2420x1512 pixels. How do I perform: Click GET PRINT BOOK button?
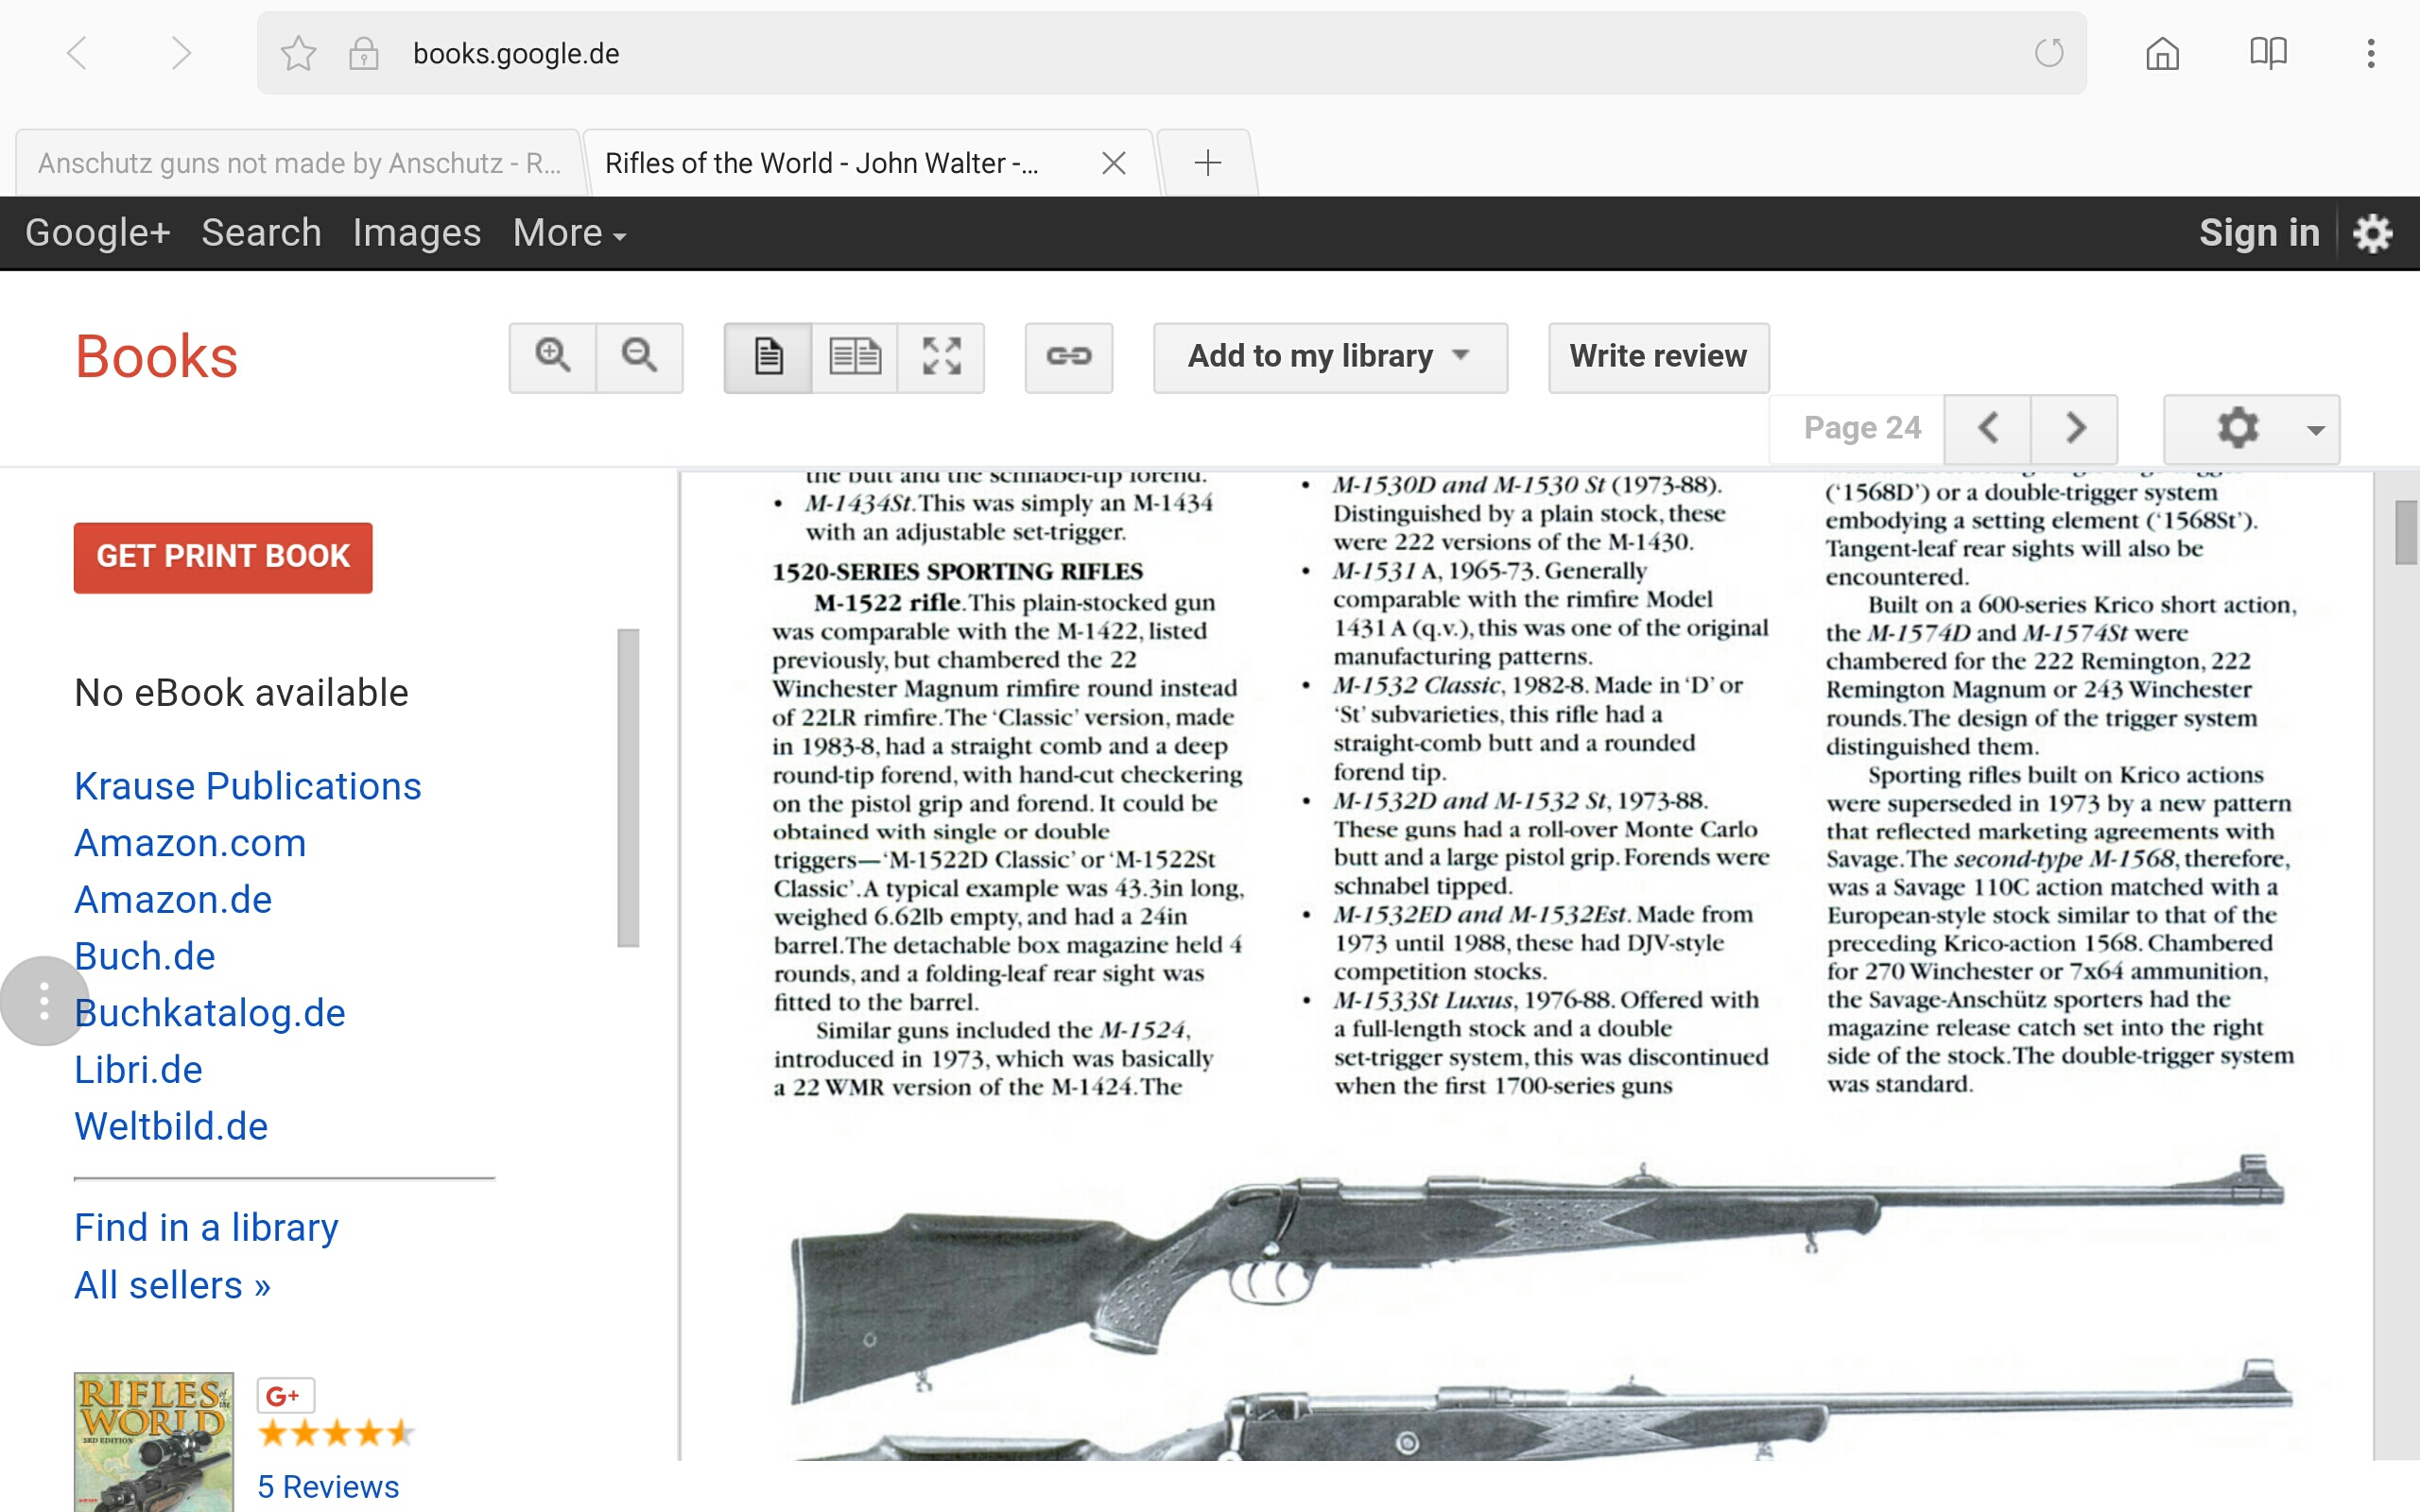click(x=223, y=557)
